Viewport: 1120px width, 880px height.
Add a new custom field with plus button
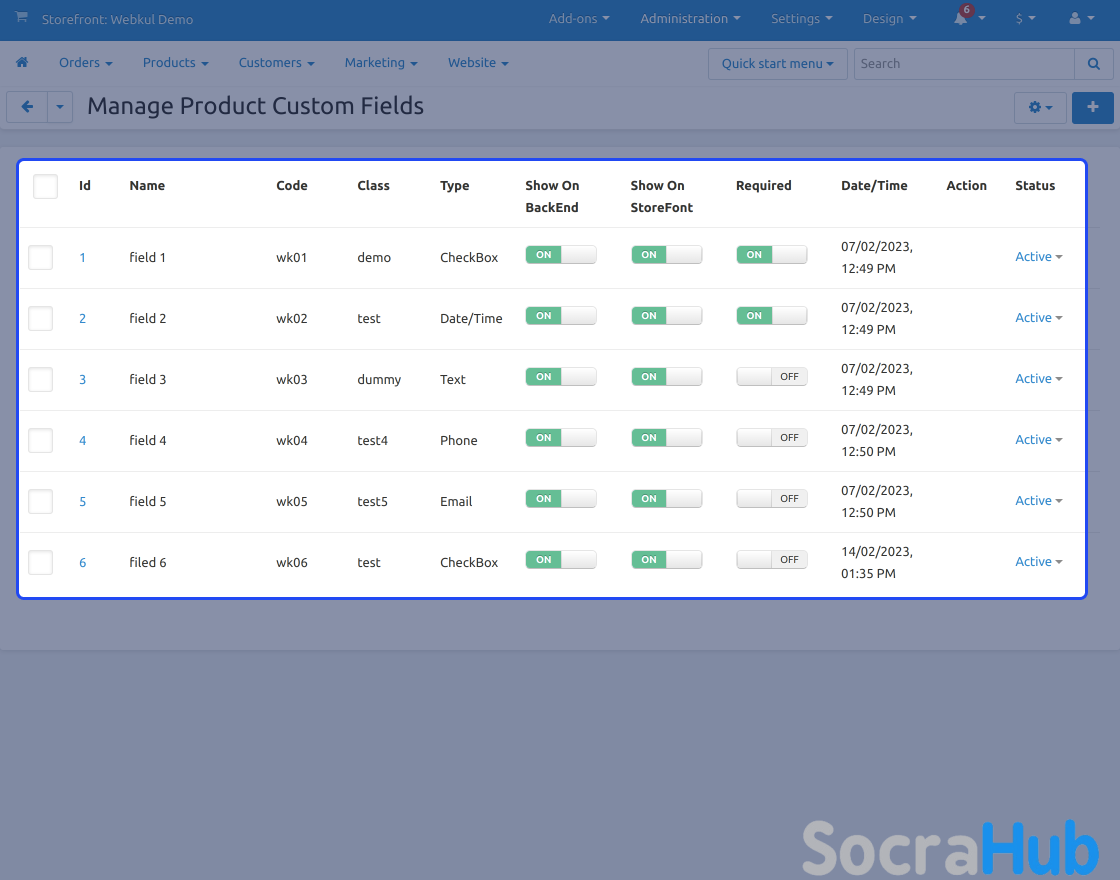pos(1092,108)
